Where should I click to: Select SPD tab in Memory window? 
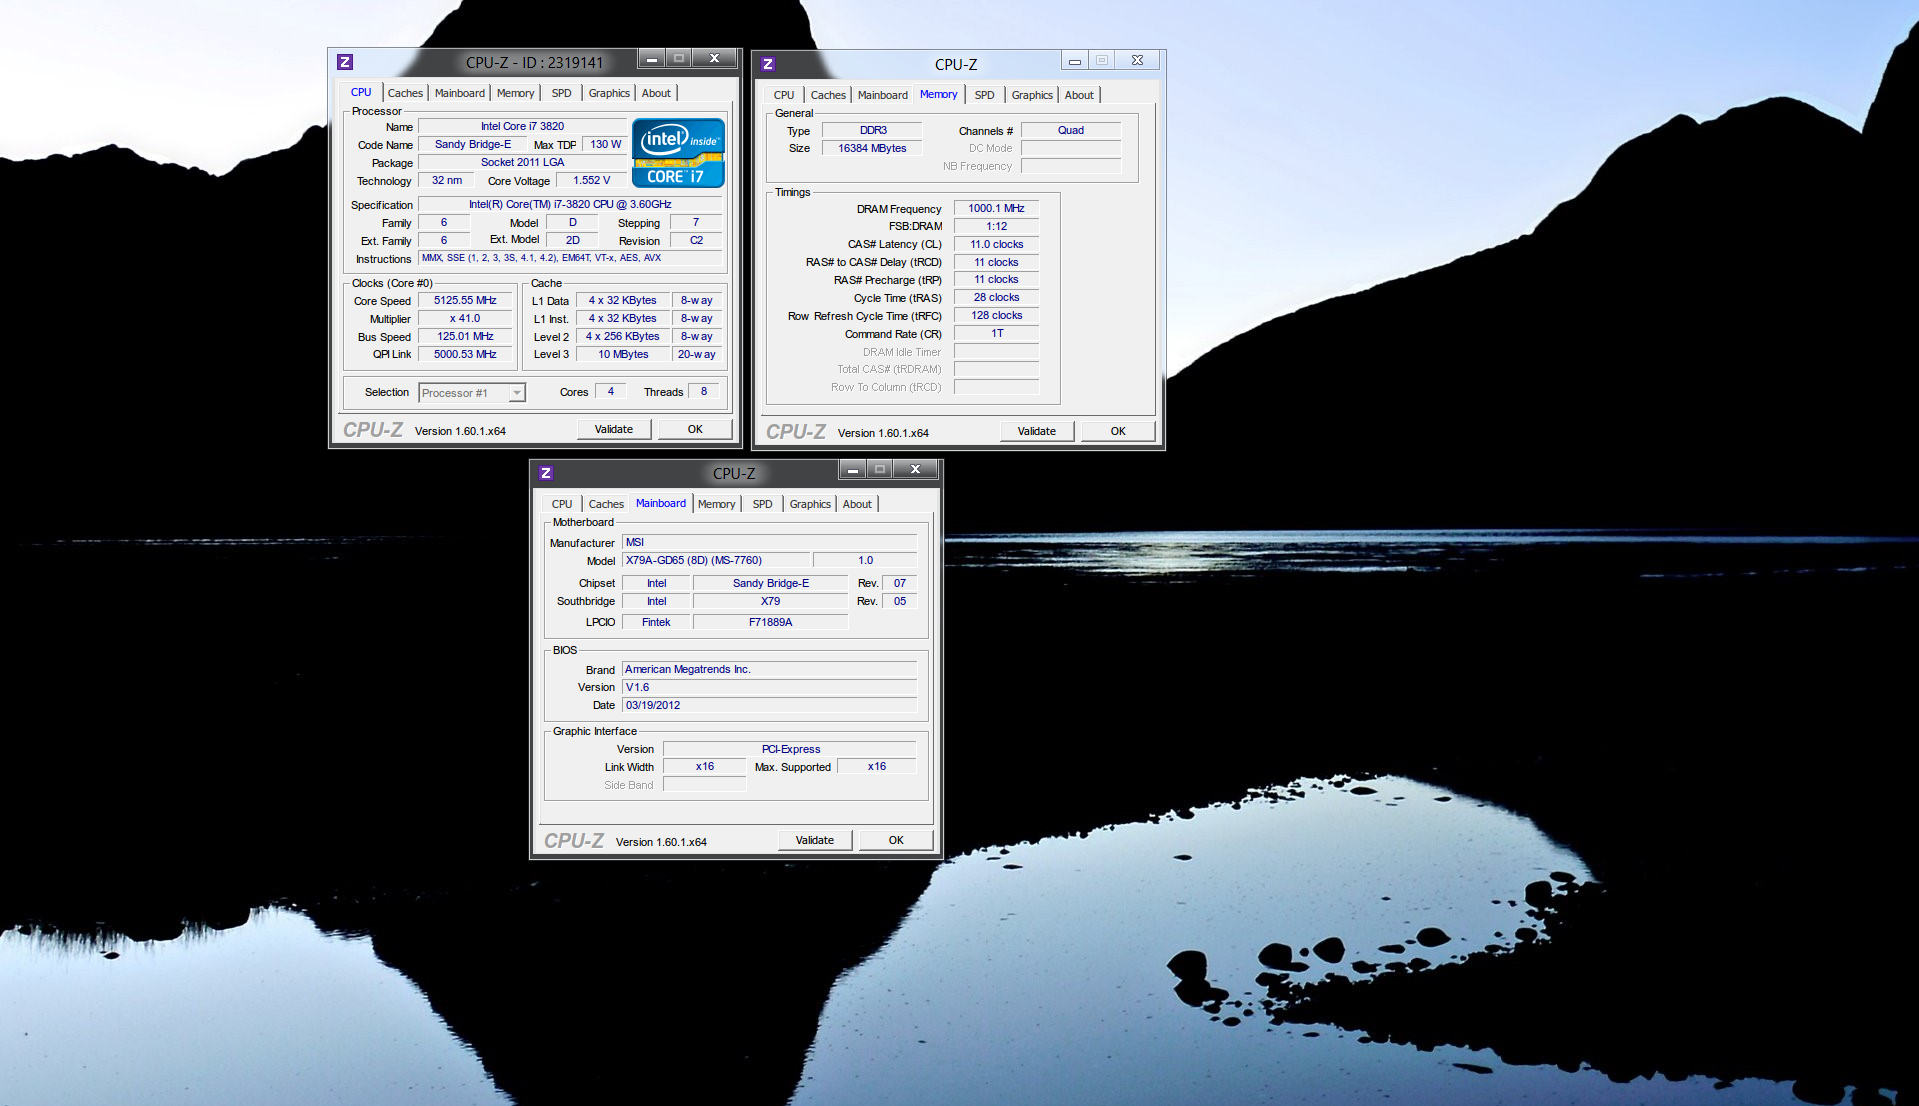(985, 95)
